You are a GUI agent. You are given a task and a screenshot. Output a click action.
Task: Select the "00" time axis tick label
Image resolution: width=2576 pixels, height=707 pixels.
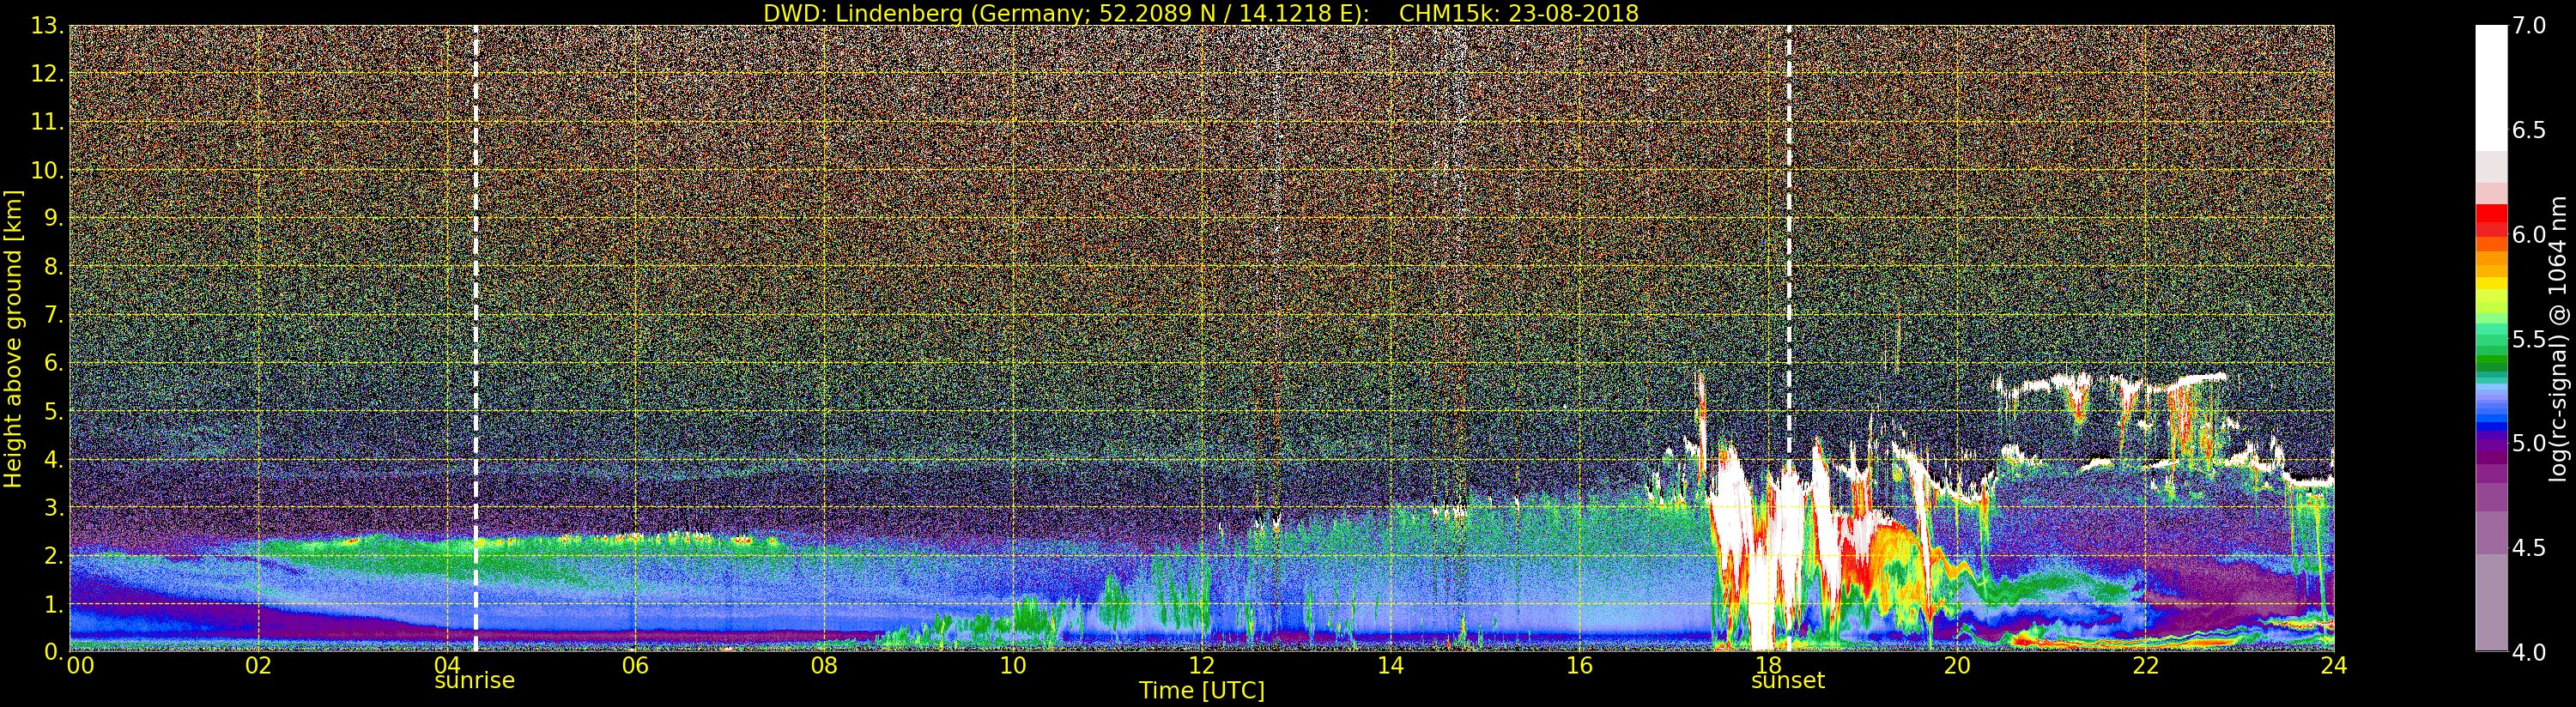80,665
